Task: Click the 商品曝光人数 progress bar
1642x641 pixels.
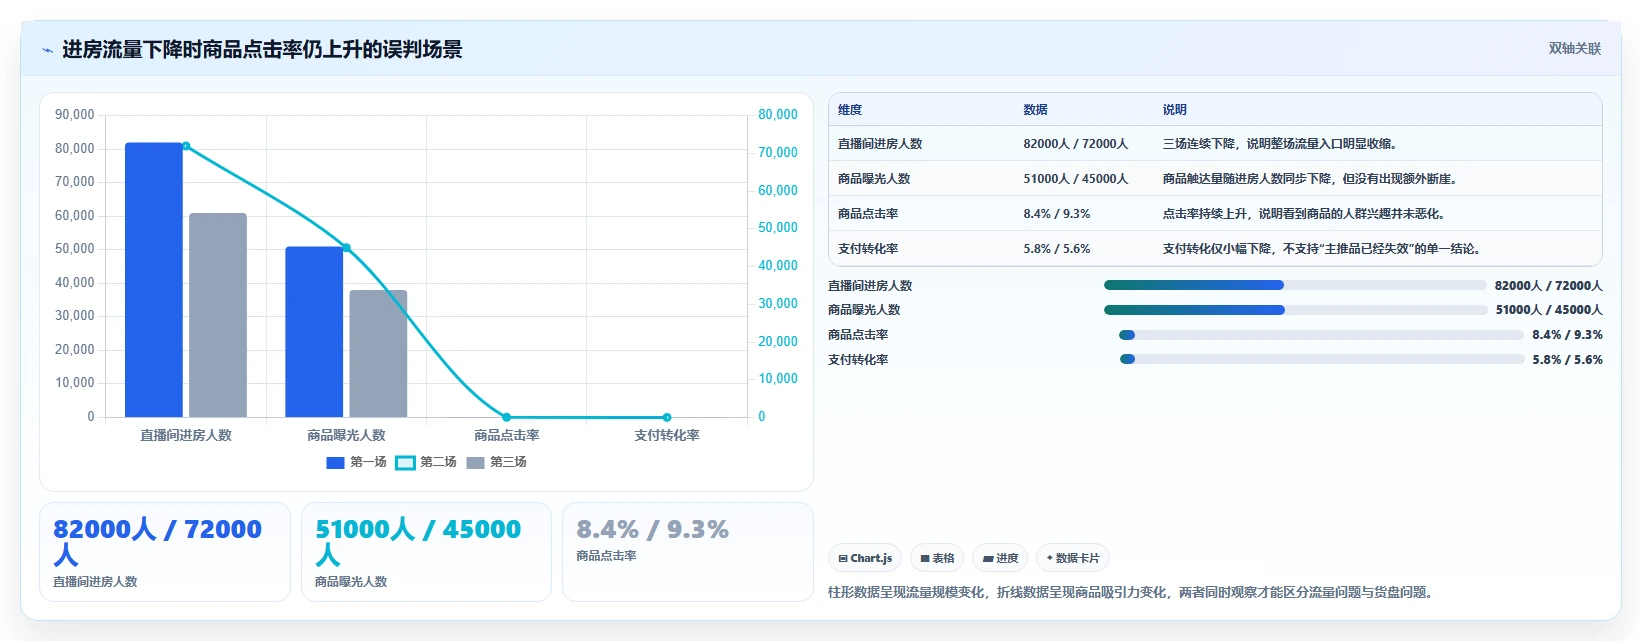Action: [x=1295, y=310]
